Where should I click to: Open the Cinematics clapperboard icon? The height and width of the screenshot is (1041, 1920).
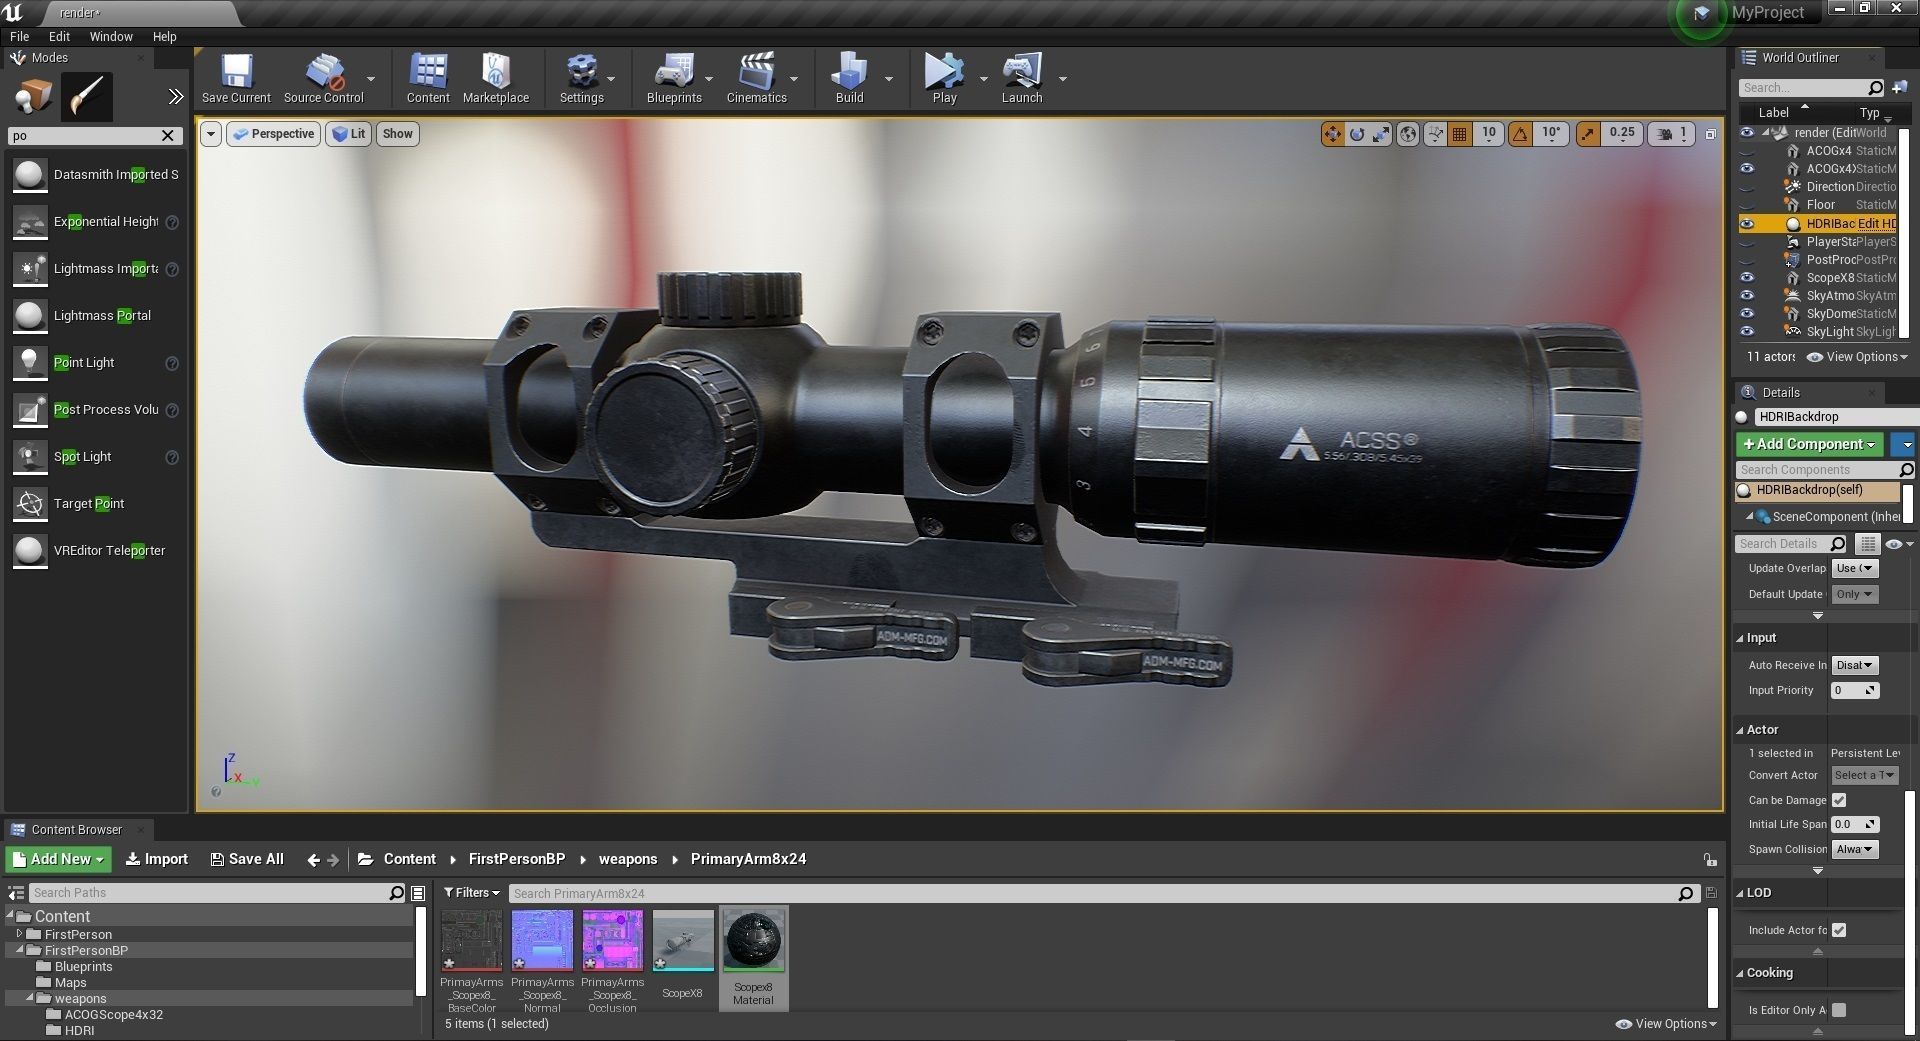point(757,79)
